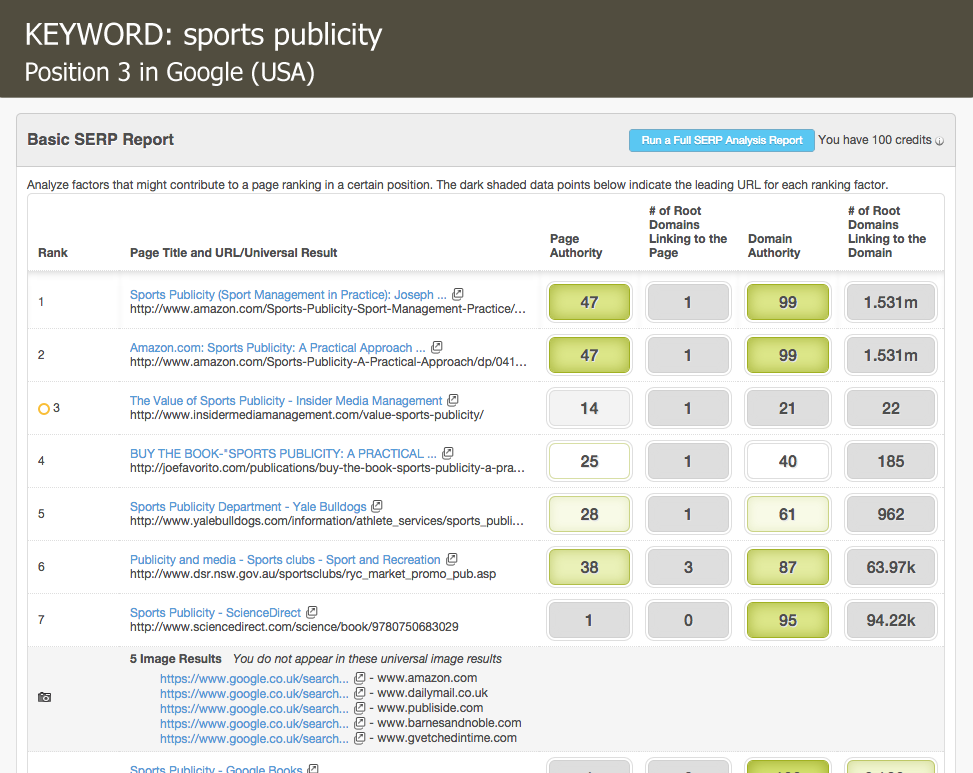This screenshot has height=773, width=973.
Task: Click the dsr.nsw.gov.au URL text
Action: [313, 574]
